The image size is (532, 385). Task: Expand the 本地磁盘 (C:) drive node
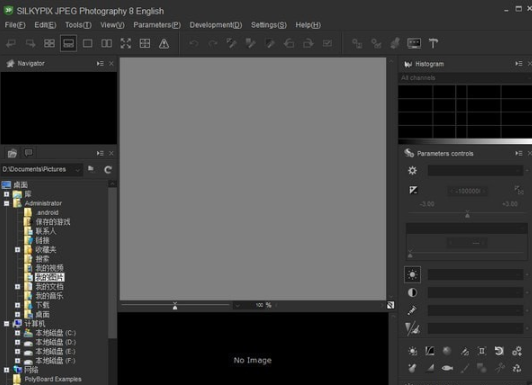tap(18, 333)
